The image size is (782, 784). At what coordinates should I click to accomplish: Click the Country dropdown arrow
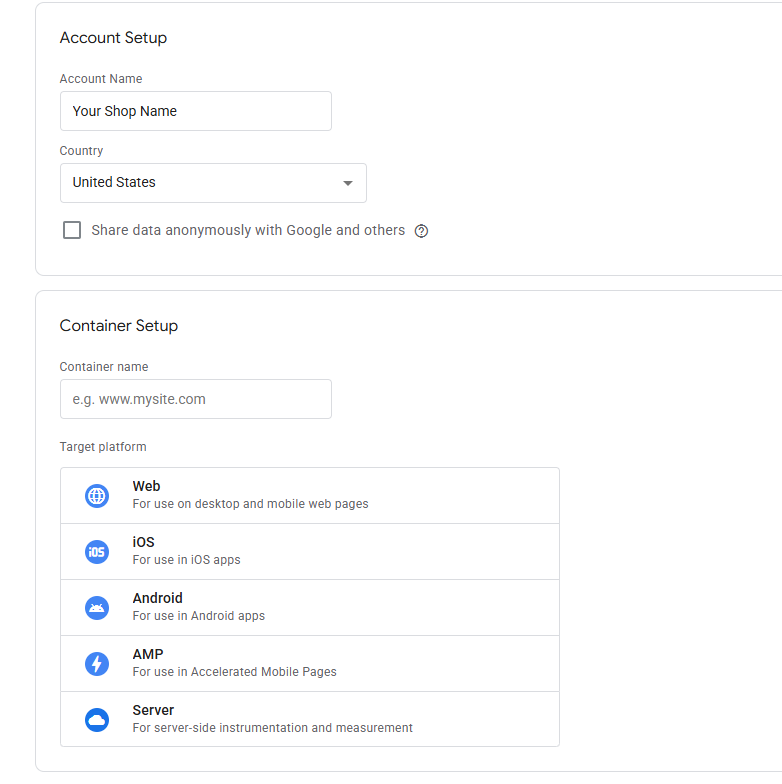(x=348, y=183)
